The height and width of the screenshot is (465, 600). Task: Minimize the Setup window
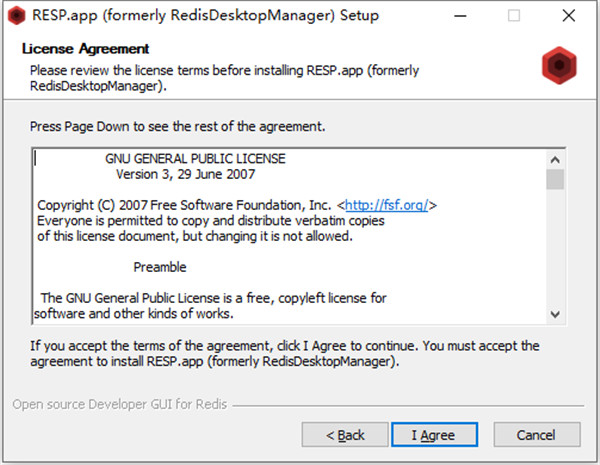tap(467, 16)
